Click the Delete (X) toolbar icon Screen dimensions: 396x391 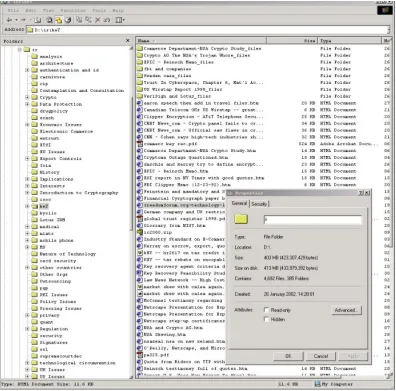pos(98,20)
